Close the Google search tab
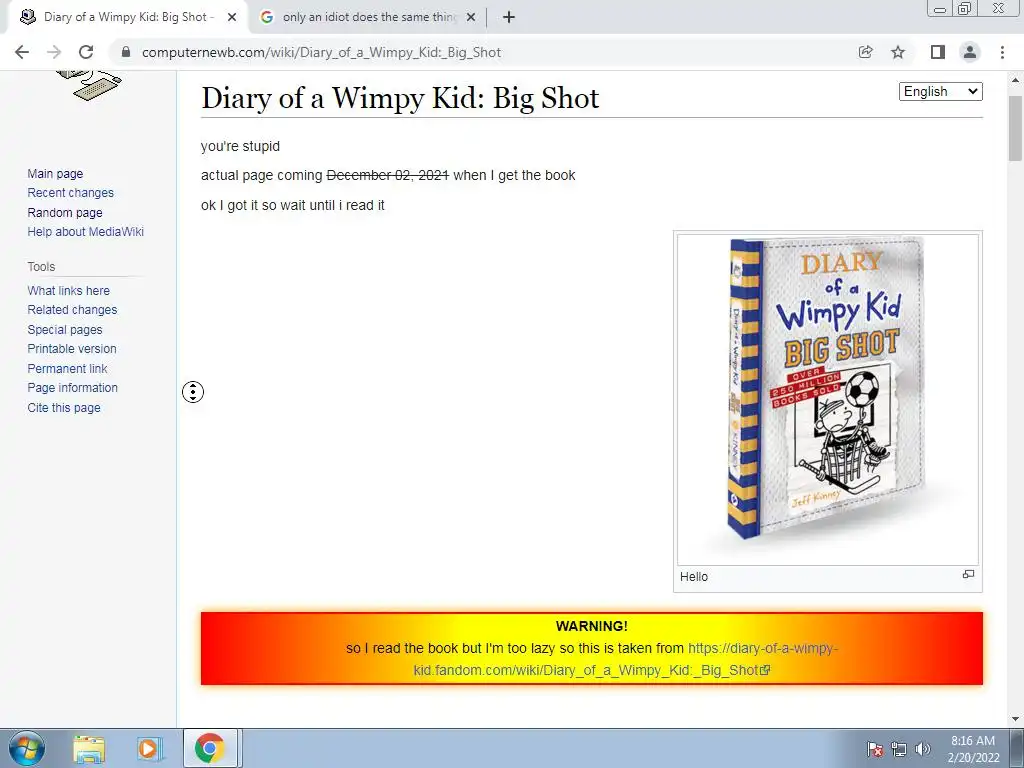The width and height of the screenshot is (1024, 768). point(471,18)
